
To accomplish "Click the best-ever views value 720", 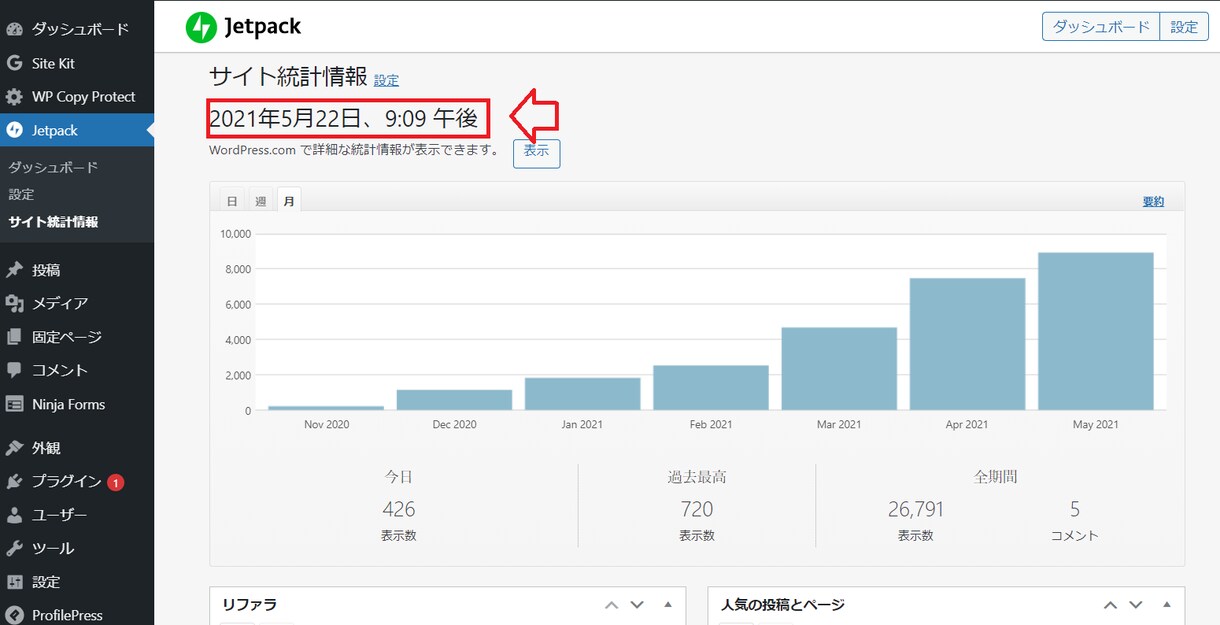I will tap(697, 509).
